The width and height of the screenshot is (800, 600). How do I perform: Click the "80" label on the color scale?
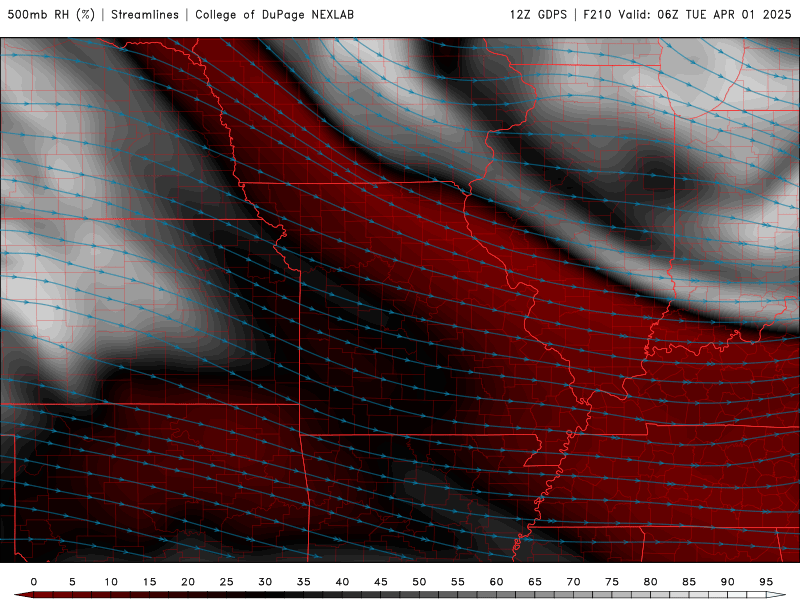(650, 582)
